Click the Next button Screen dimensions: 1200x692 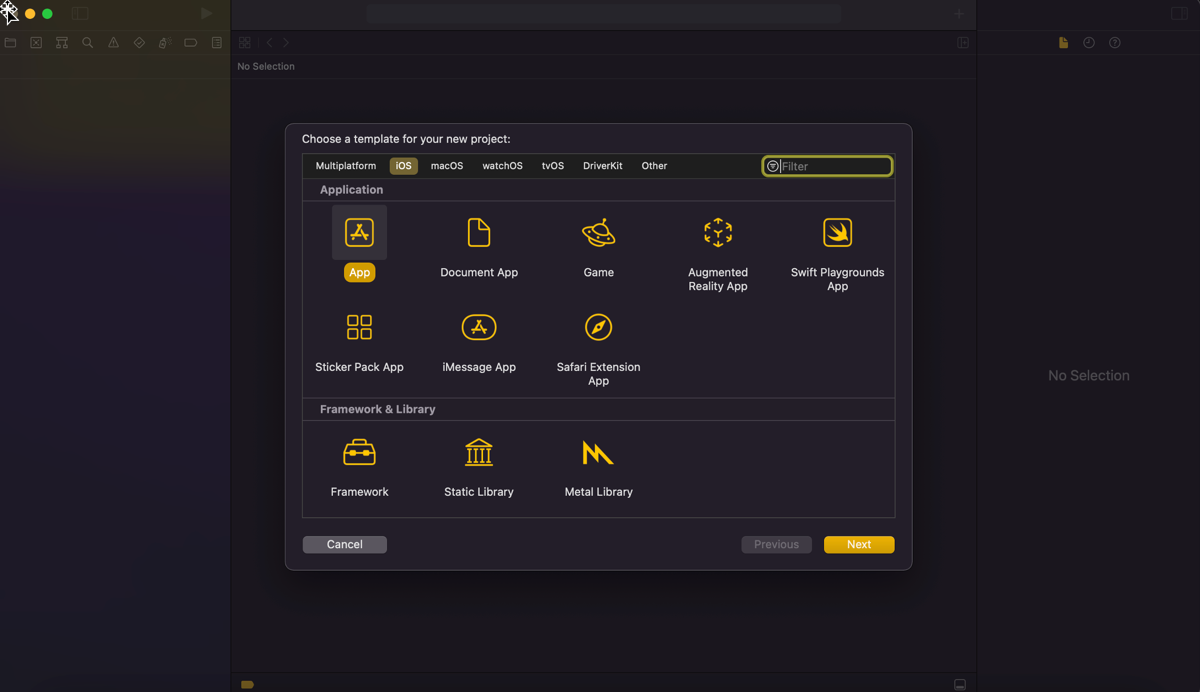859,544
